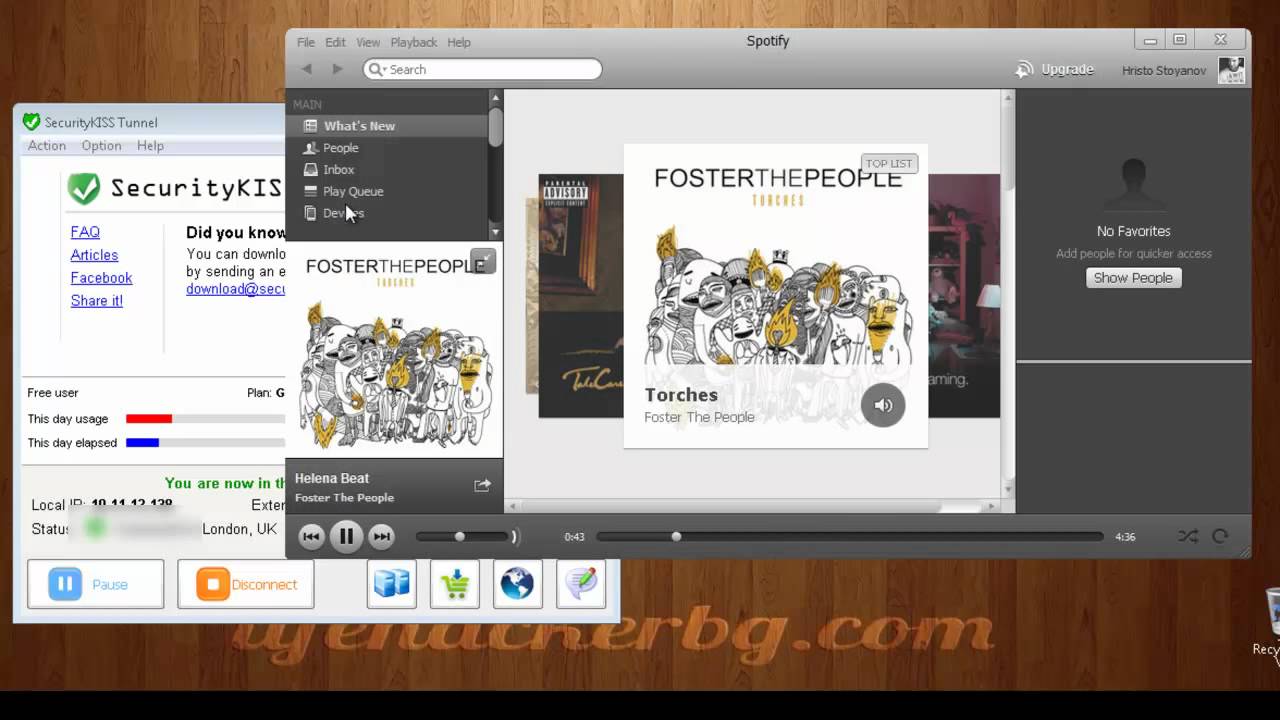Select the What's New sidebar item
This screenshot has width=1280, height=720.
pyautogui.click(x=388, y=126)
